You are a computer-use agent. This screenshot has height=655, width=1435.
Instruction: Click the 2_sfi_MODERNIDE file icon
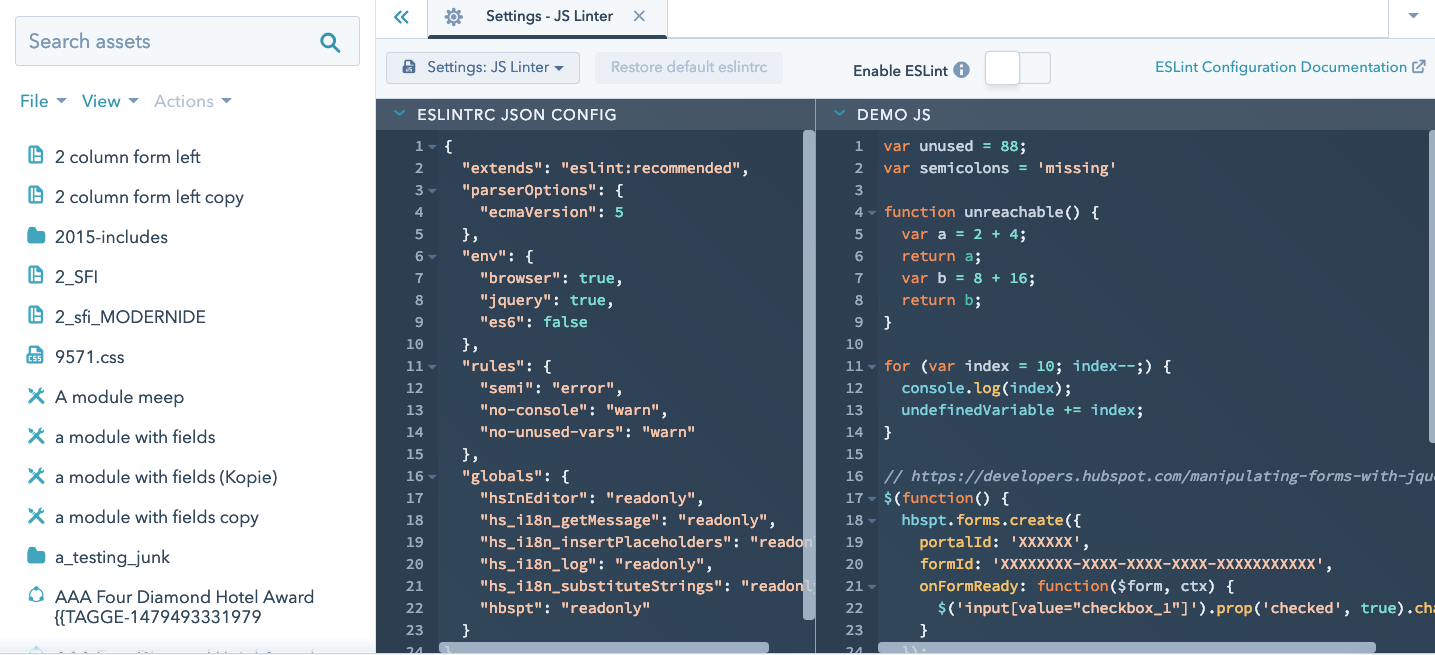tap(36, 315)
